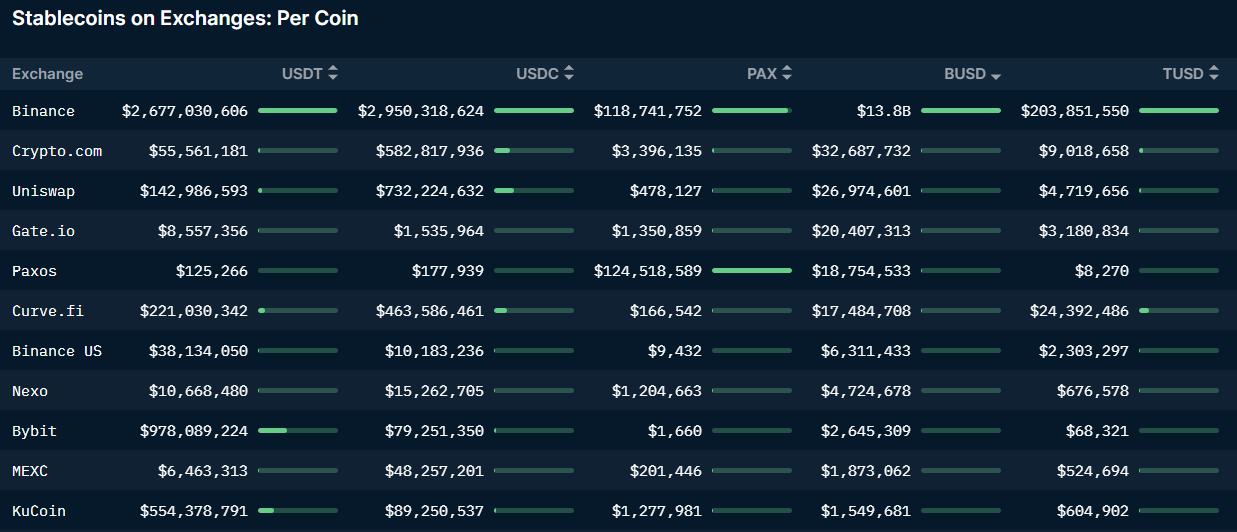
Task: Click the KuCoin exchange name
Action: [39, 511]
